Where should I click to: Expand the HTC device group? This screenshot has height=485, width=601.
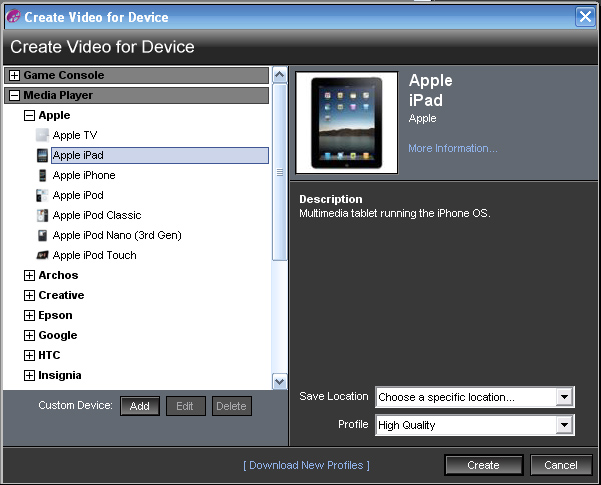(x=29, y=355)
